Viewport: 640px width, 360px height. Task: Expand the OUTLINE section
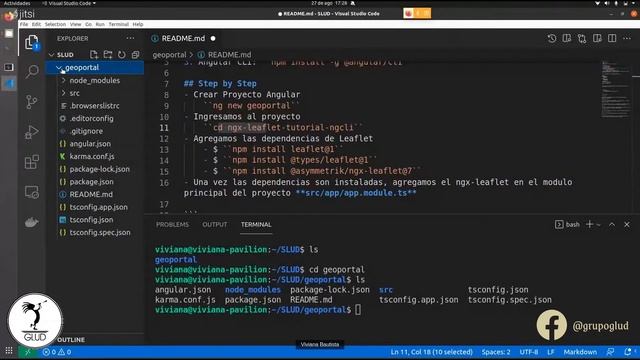click(x=71, y=340)
